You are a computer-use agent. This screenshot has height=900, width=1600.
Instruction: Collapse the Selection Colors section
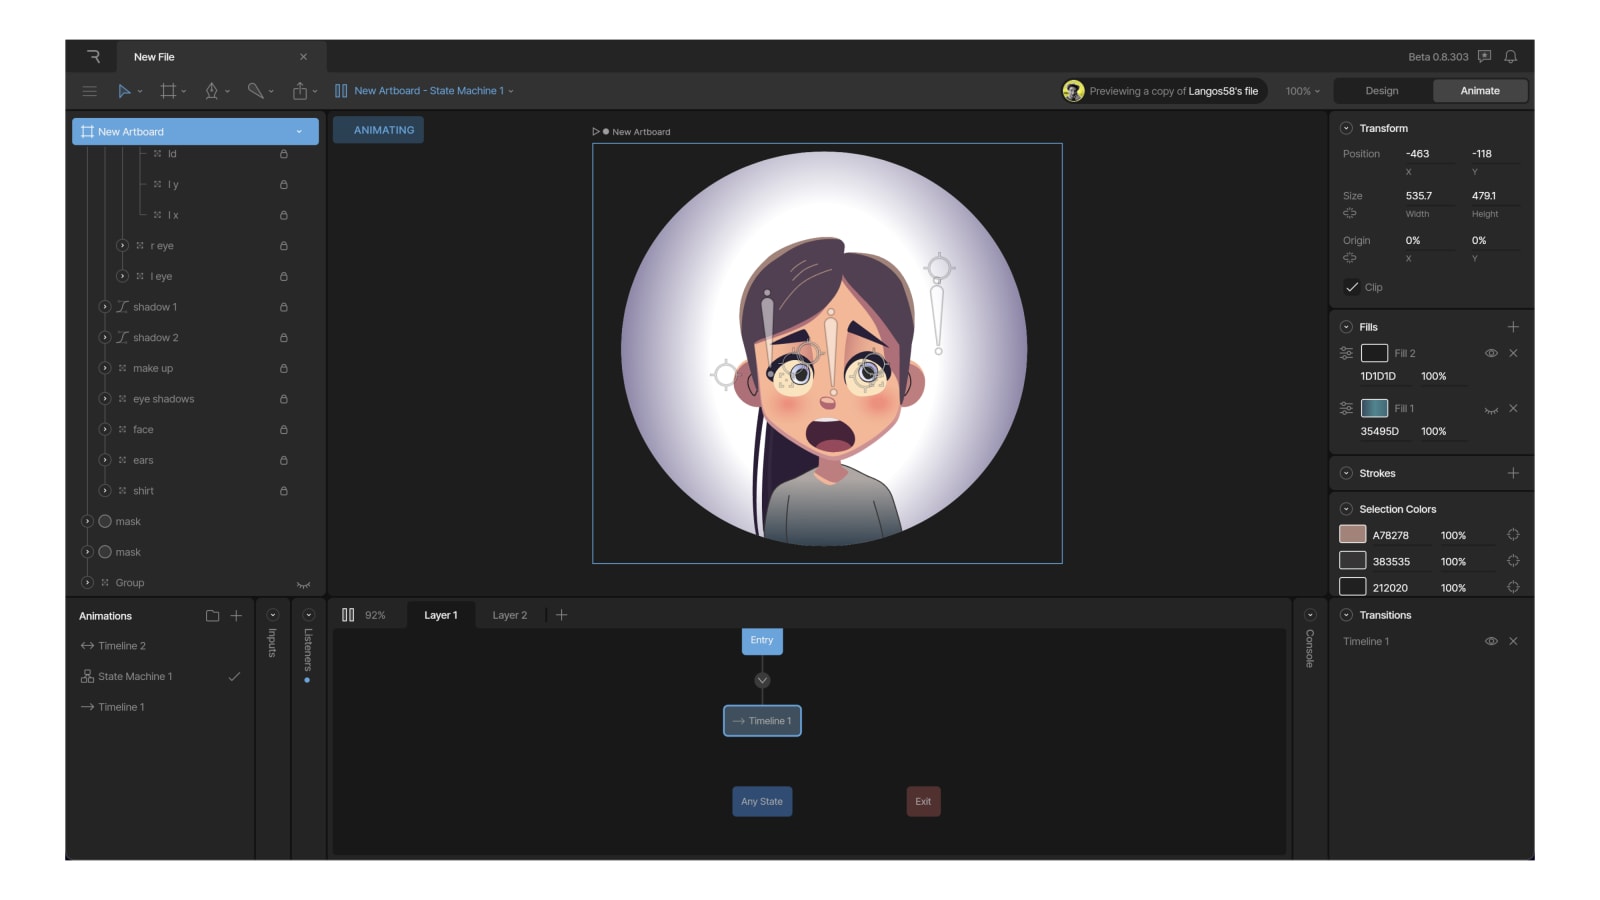tap(1346, 509)
